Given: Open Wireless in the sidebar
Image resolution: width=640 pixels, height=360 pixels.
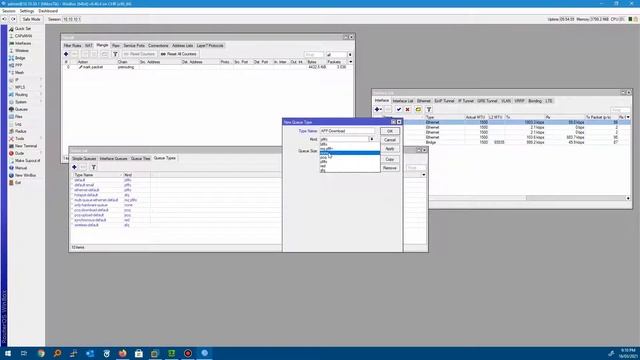Looking at the screenshot, I should coord(22,51).
